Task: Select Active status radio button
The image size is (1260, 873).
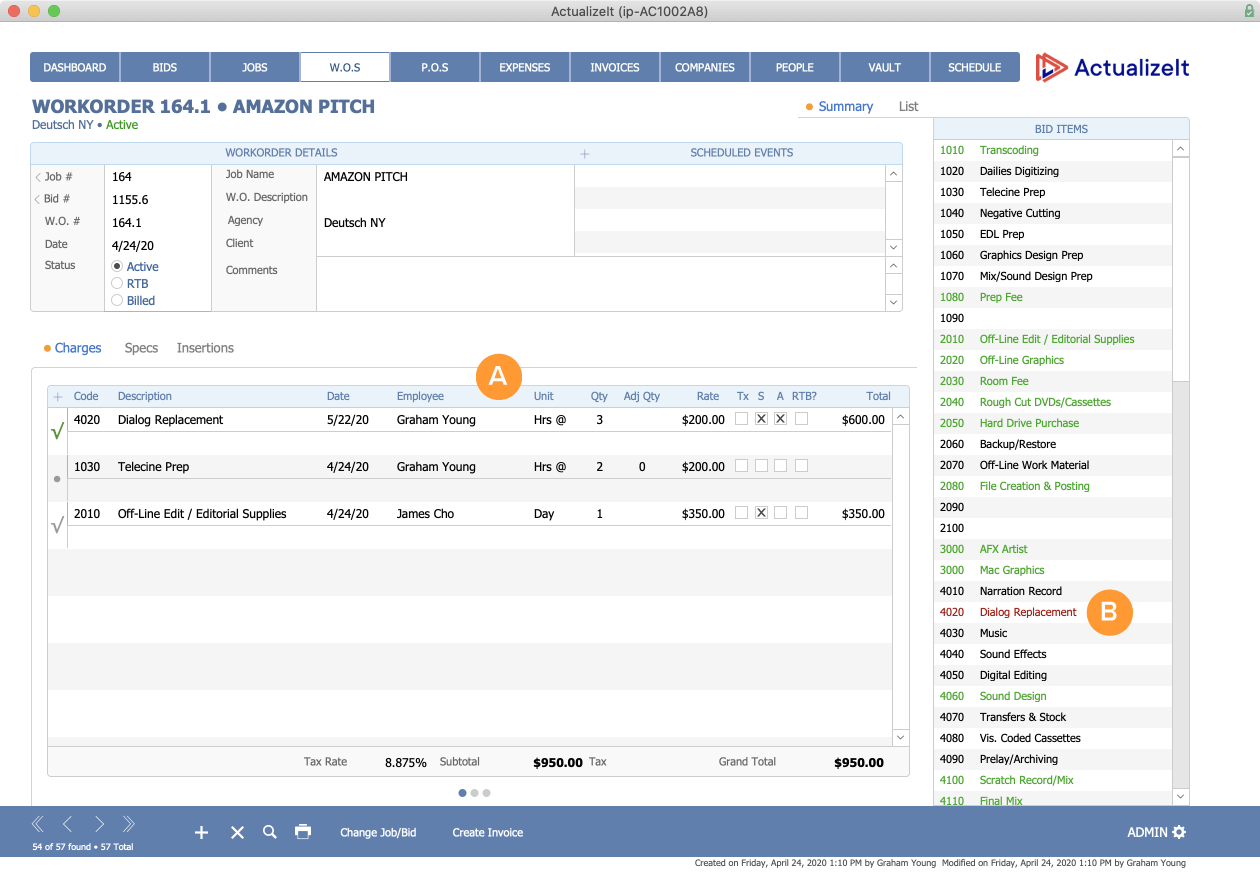Action: point(118,267)
